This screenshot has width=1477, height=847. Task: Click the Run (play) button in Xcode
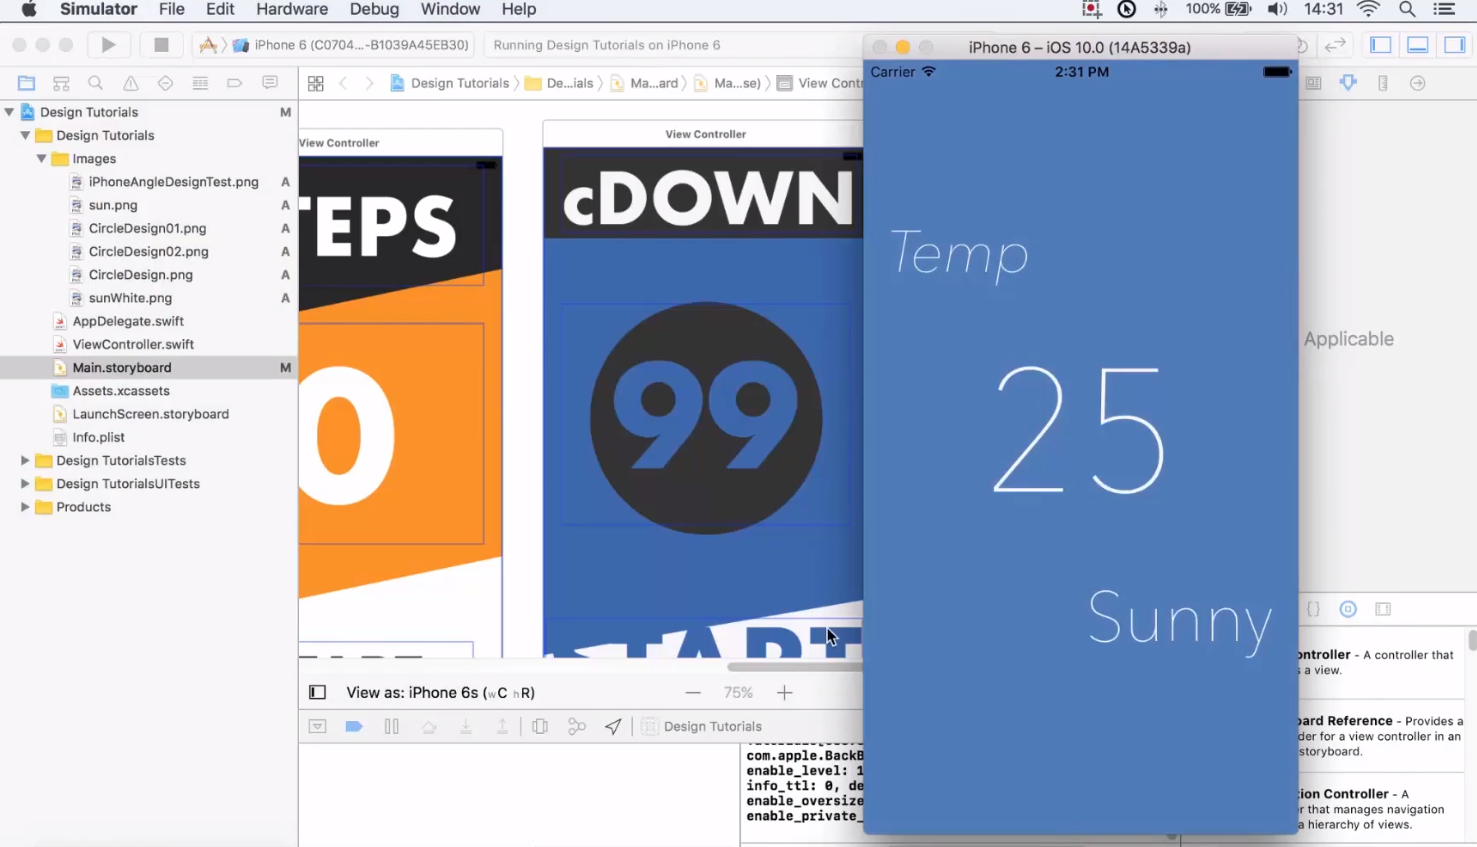(x=108, y=45)
